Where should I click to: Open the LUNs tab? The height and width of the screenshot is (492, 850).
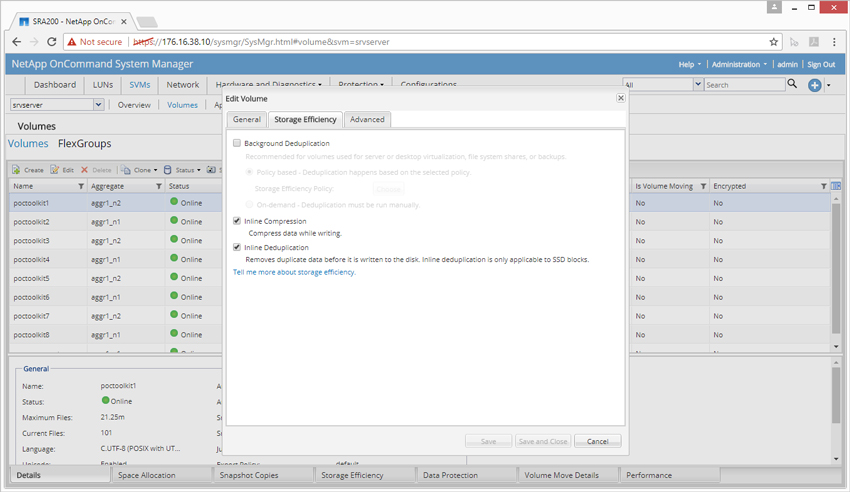tap(102, 85)
